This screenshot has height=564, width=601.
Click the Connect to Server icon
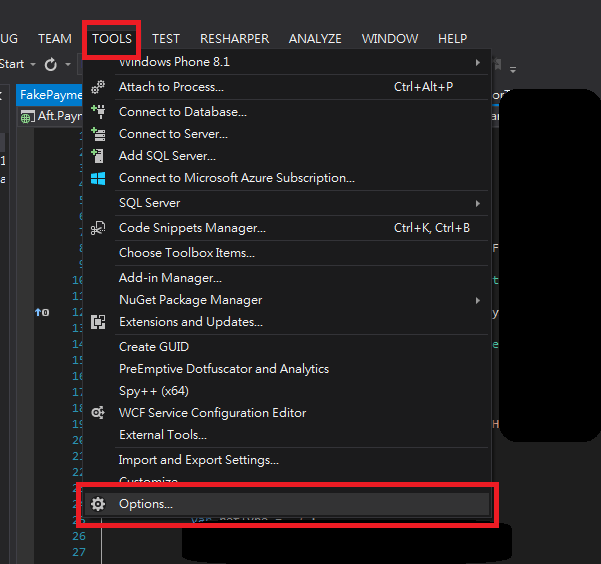coord(98,134)
